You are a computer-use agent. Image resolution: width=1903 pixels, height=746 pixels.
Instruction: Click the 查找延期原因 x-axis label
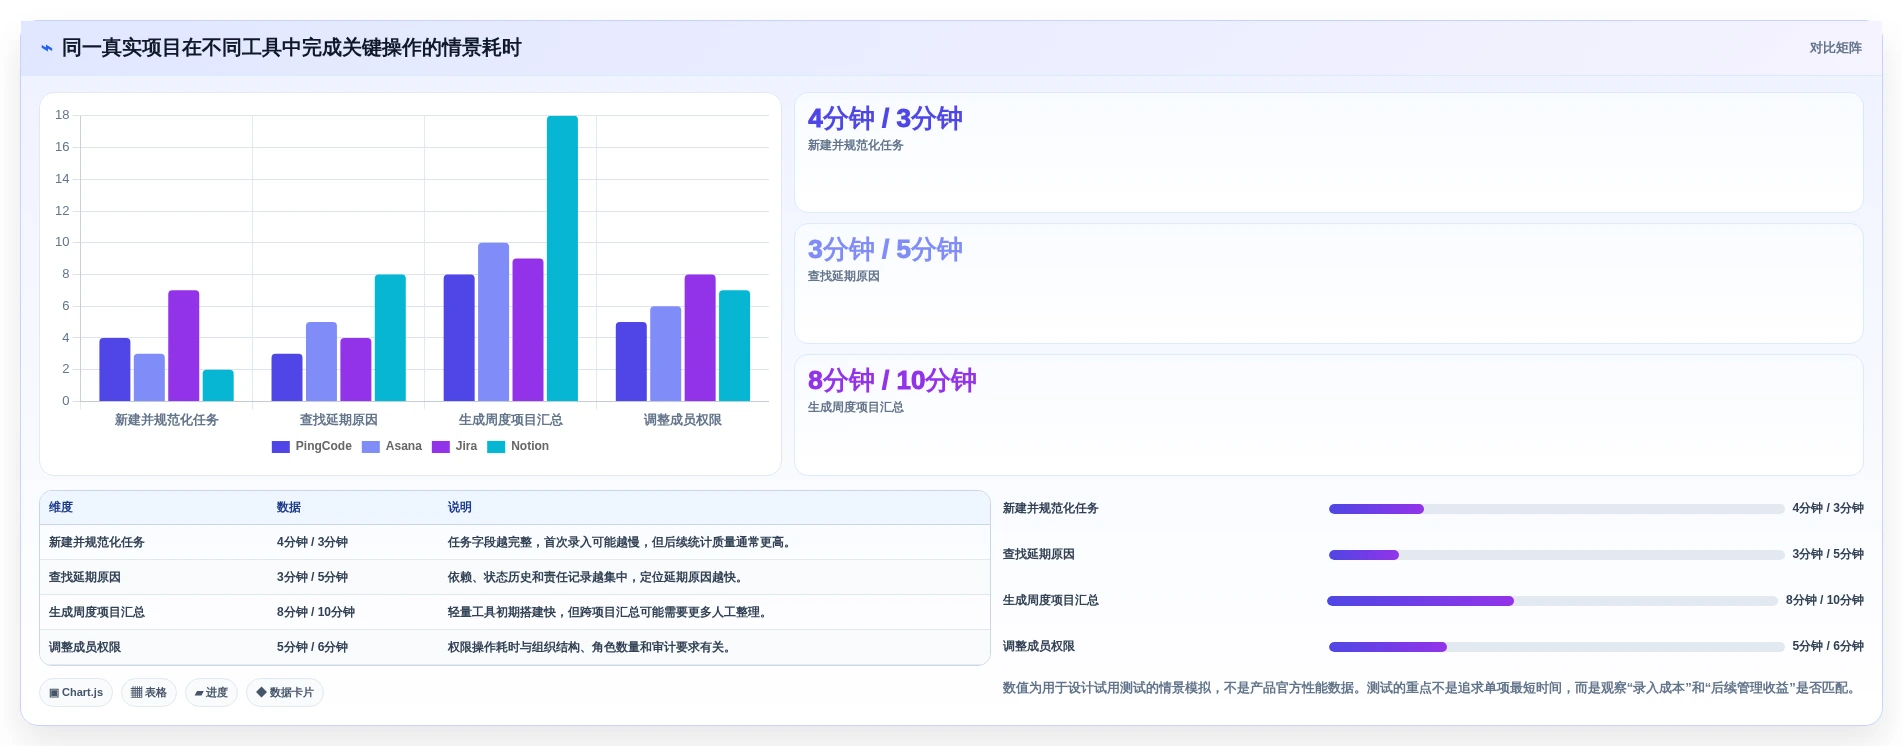[339, 420]
